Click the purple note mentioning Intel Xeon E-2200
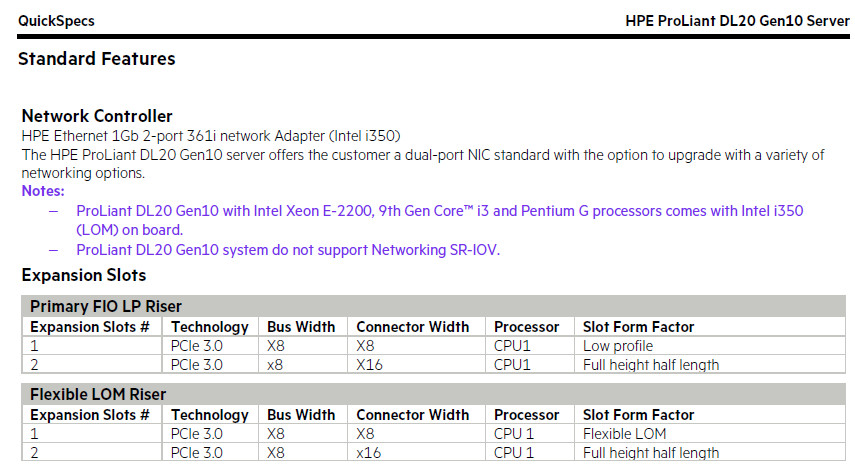 [x=440, y=212]
